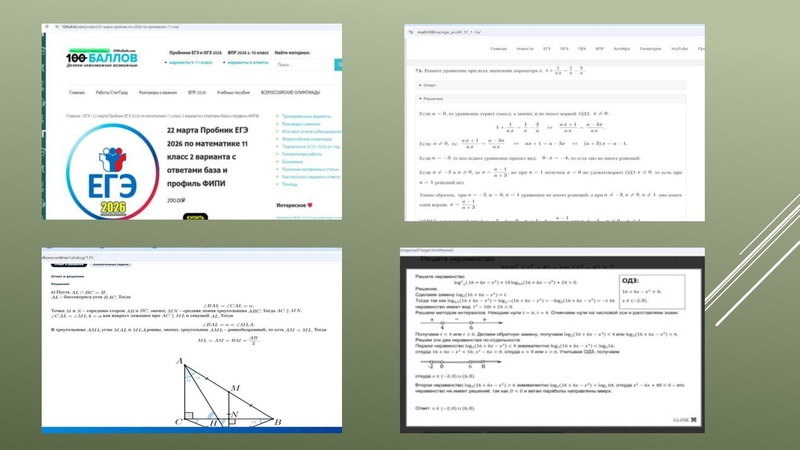800x450 pixels.
Task: Open ЕГЭ on the math100 menu
Action: coord(546,48)
